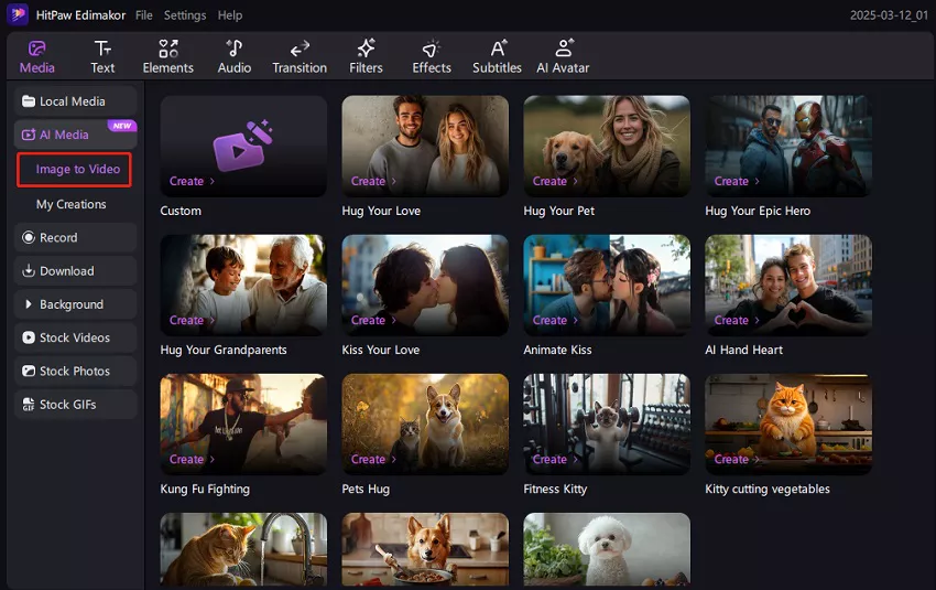Open the Filters panel icon
Screen dimensions: 936x590
pos(366,48)
